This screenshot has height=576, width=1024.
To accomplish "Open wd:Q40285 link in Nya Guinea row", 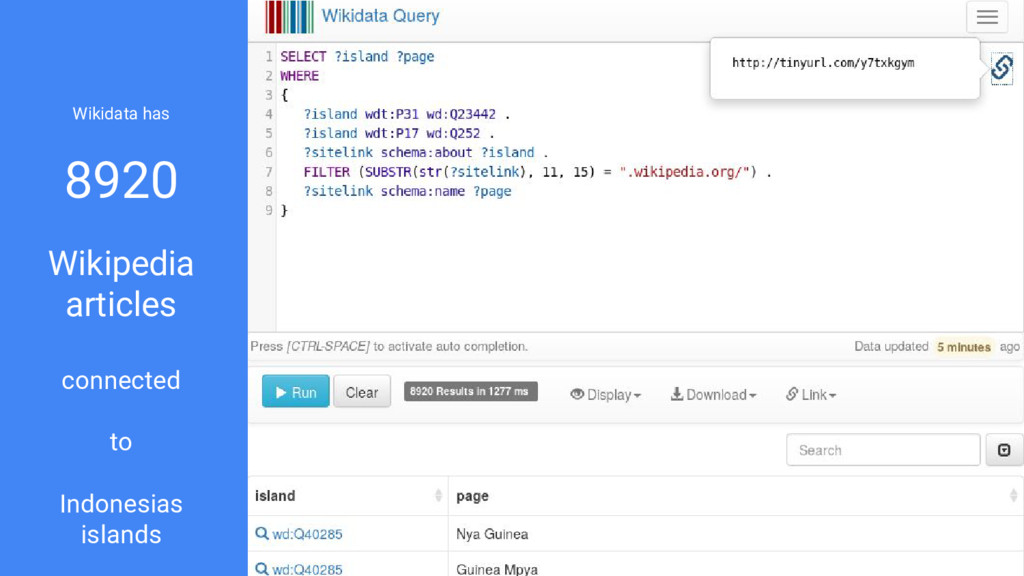I will (x=307, y=534).
